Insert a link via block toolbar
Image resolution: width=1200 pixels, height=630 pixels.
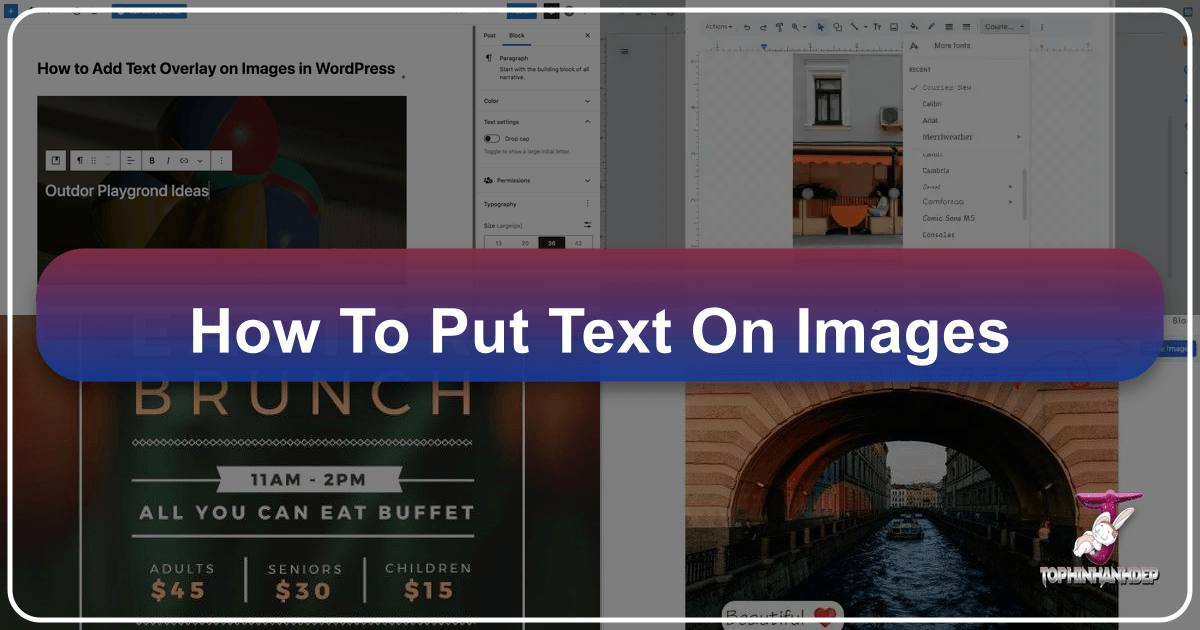[x=184, y=160]
